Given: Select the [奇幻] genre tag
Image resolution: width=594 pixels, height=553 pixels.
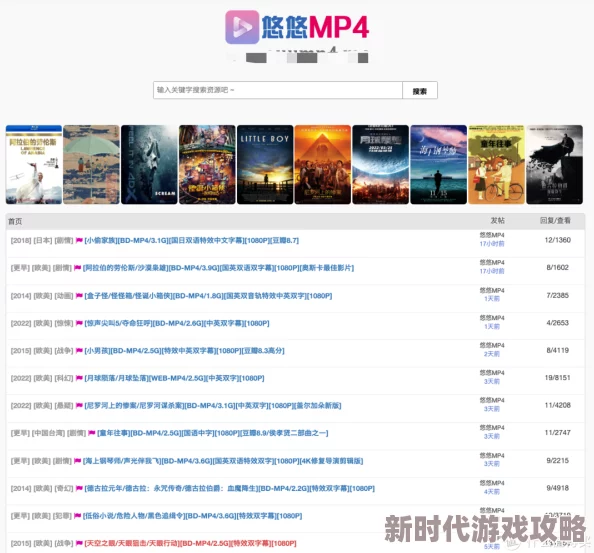Looking at the screenshot, I should (64, 489).
